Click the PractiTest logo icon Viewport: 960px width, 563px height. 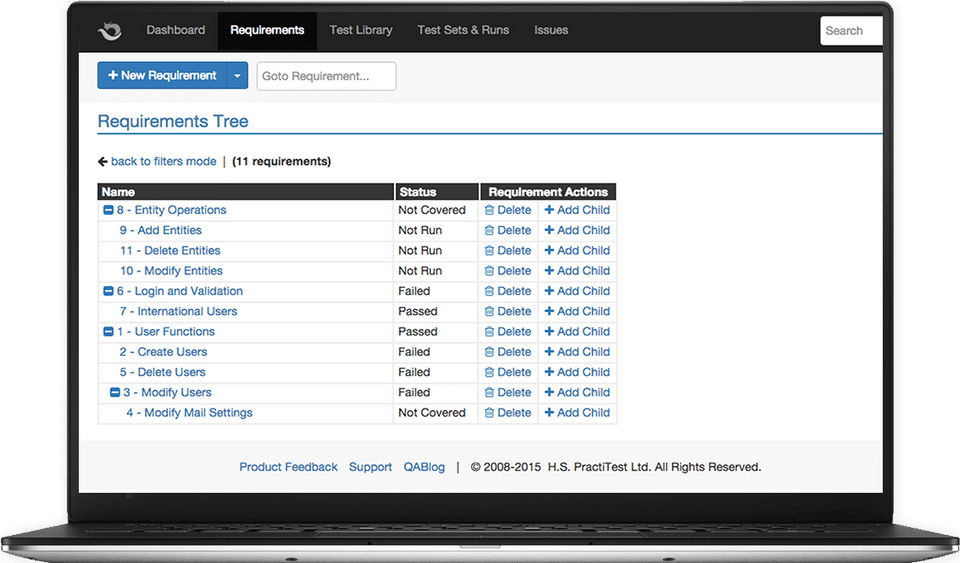coord(110,30)
